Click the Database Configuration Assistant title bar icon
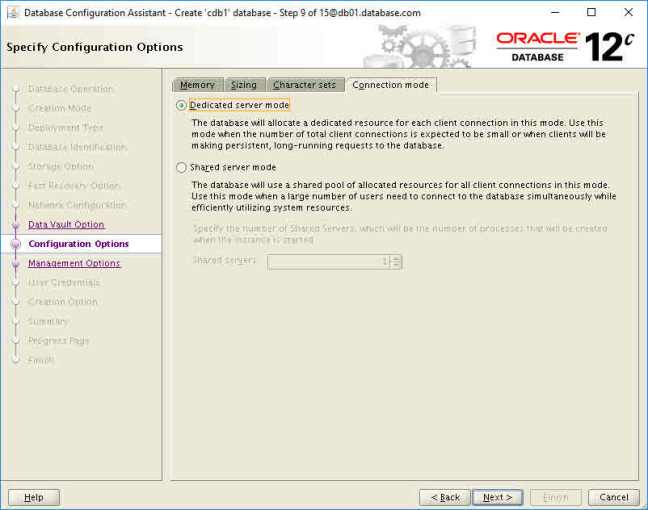This screenshot has height=510, width=648. pos(11,12)
